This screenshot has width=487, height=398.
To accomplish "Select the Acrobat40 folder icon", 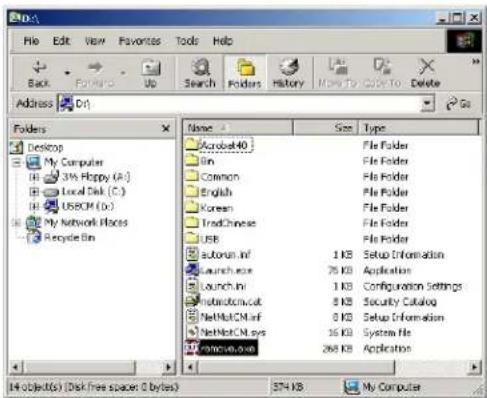I will 191,145.
